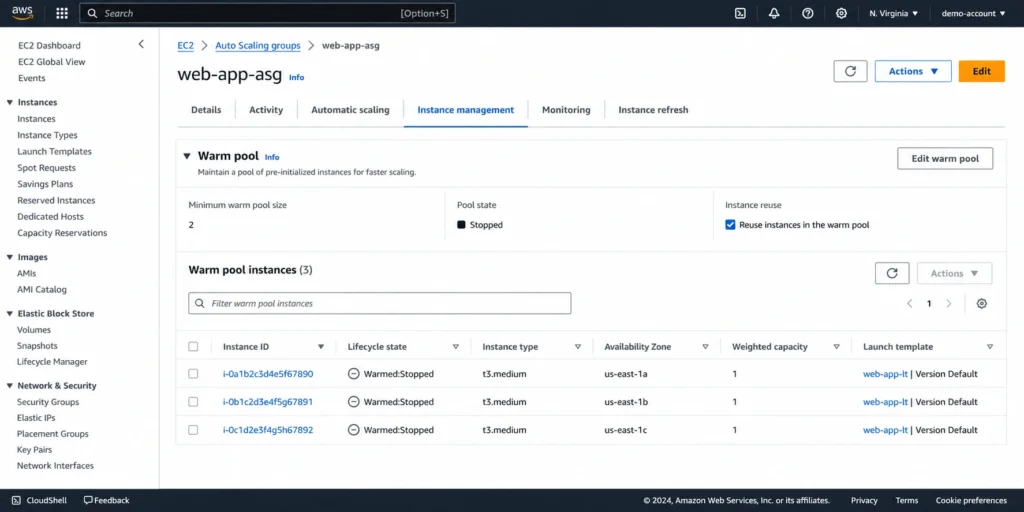Switch to the Instance refresh tab
The image size is (1024, 512).
click(653, 110)
